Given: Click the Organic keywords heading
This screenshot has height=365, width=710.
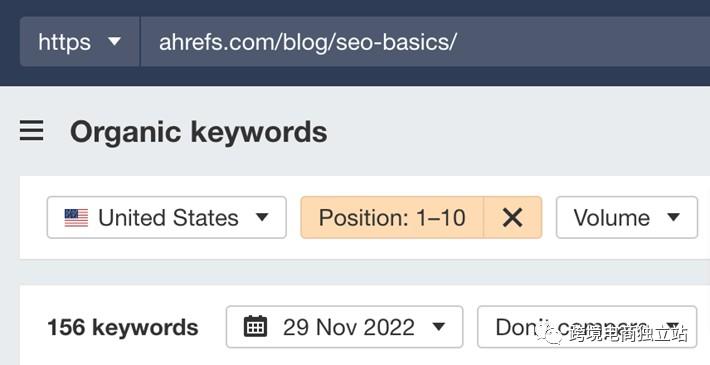Looking at the screenshot, I should click(199, 132).
